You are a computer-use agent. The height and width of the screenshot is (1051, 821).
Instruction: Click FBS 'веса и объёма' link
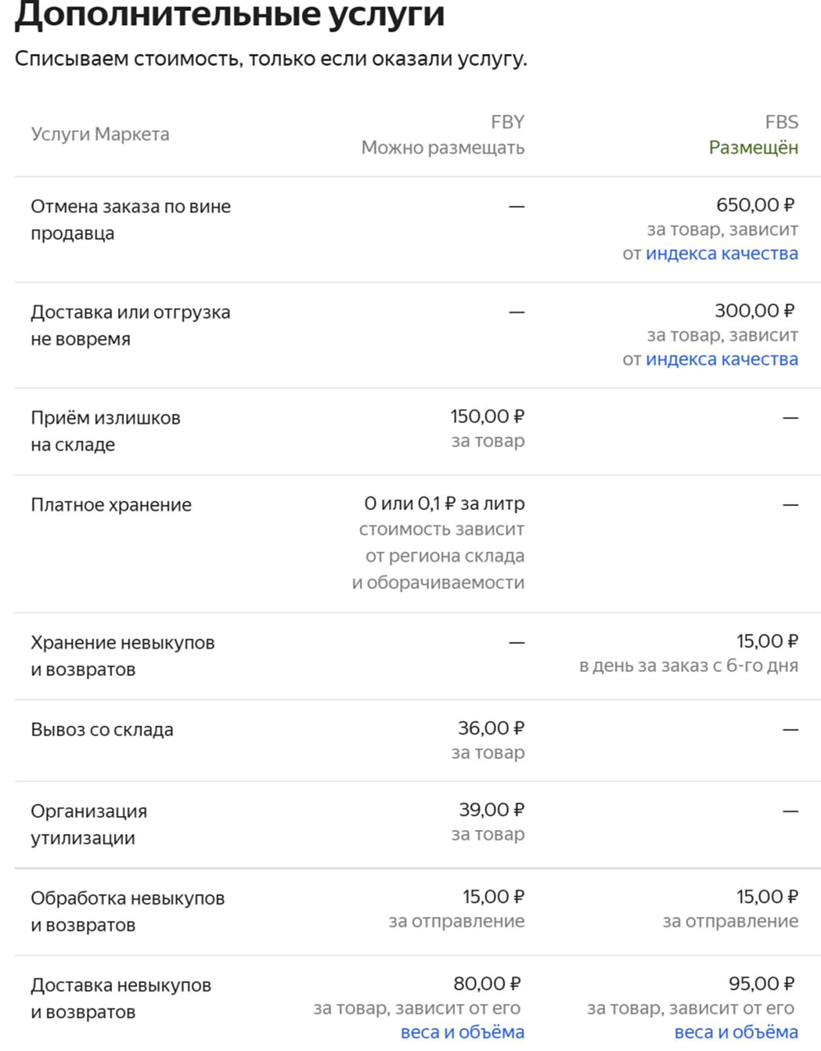point(736,1032)
